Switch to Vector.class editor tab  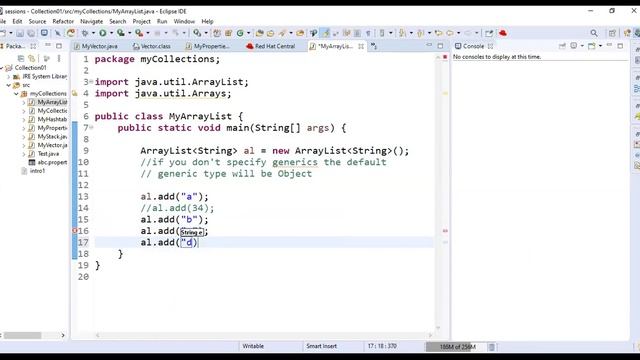(x=152, y=46)
